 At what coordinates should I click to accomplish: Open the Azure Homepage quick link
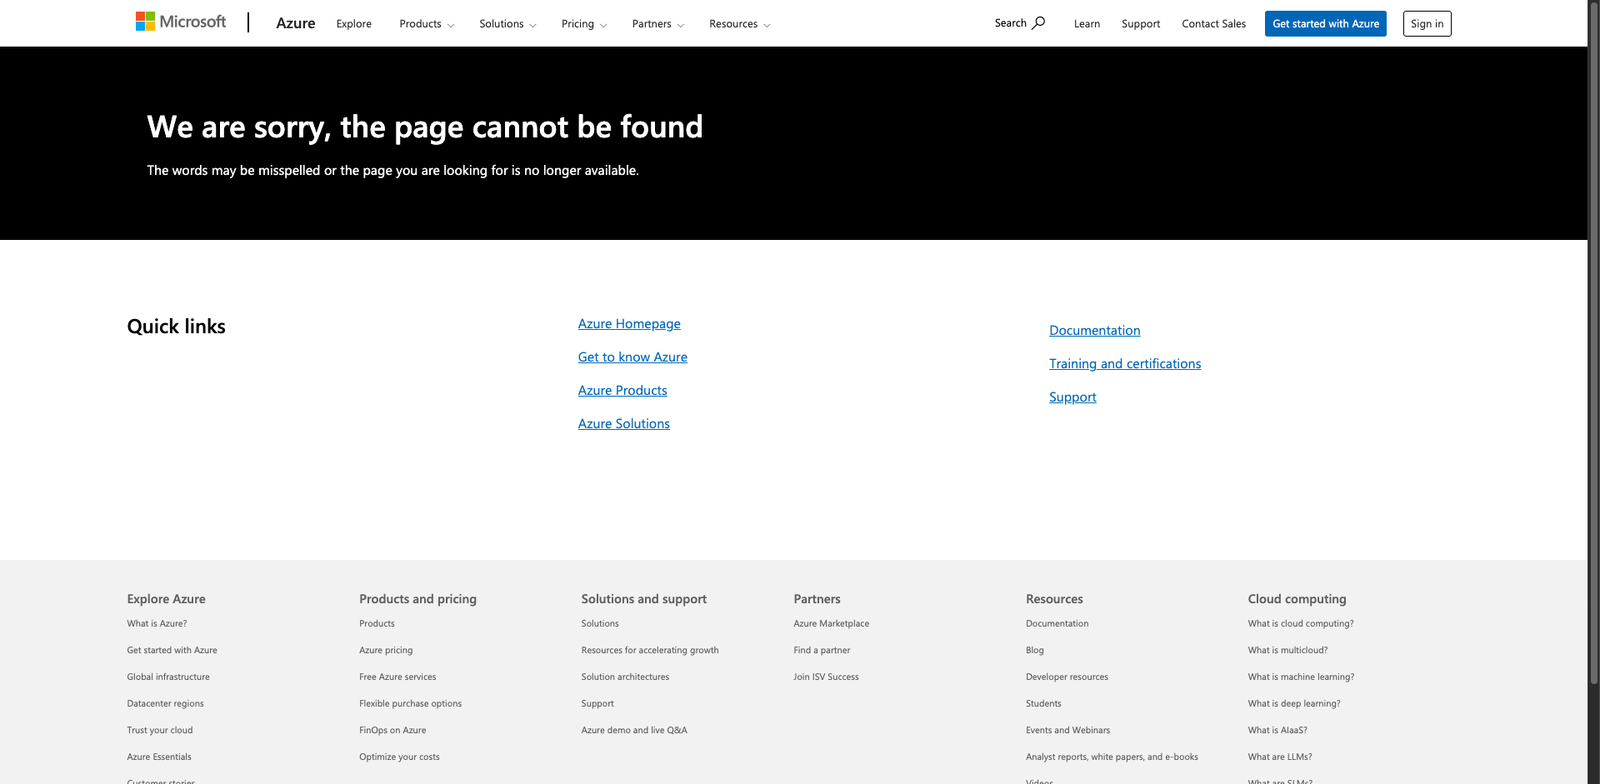coord(629,324)
